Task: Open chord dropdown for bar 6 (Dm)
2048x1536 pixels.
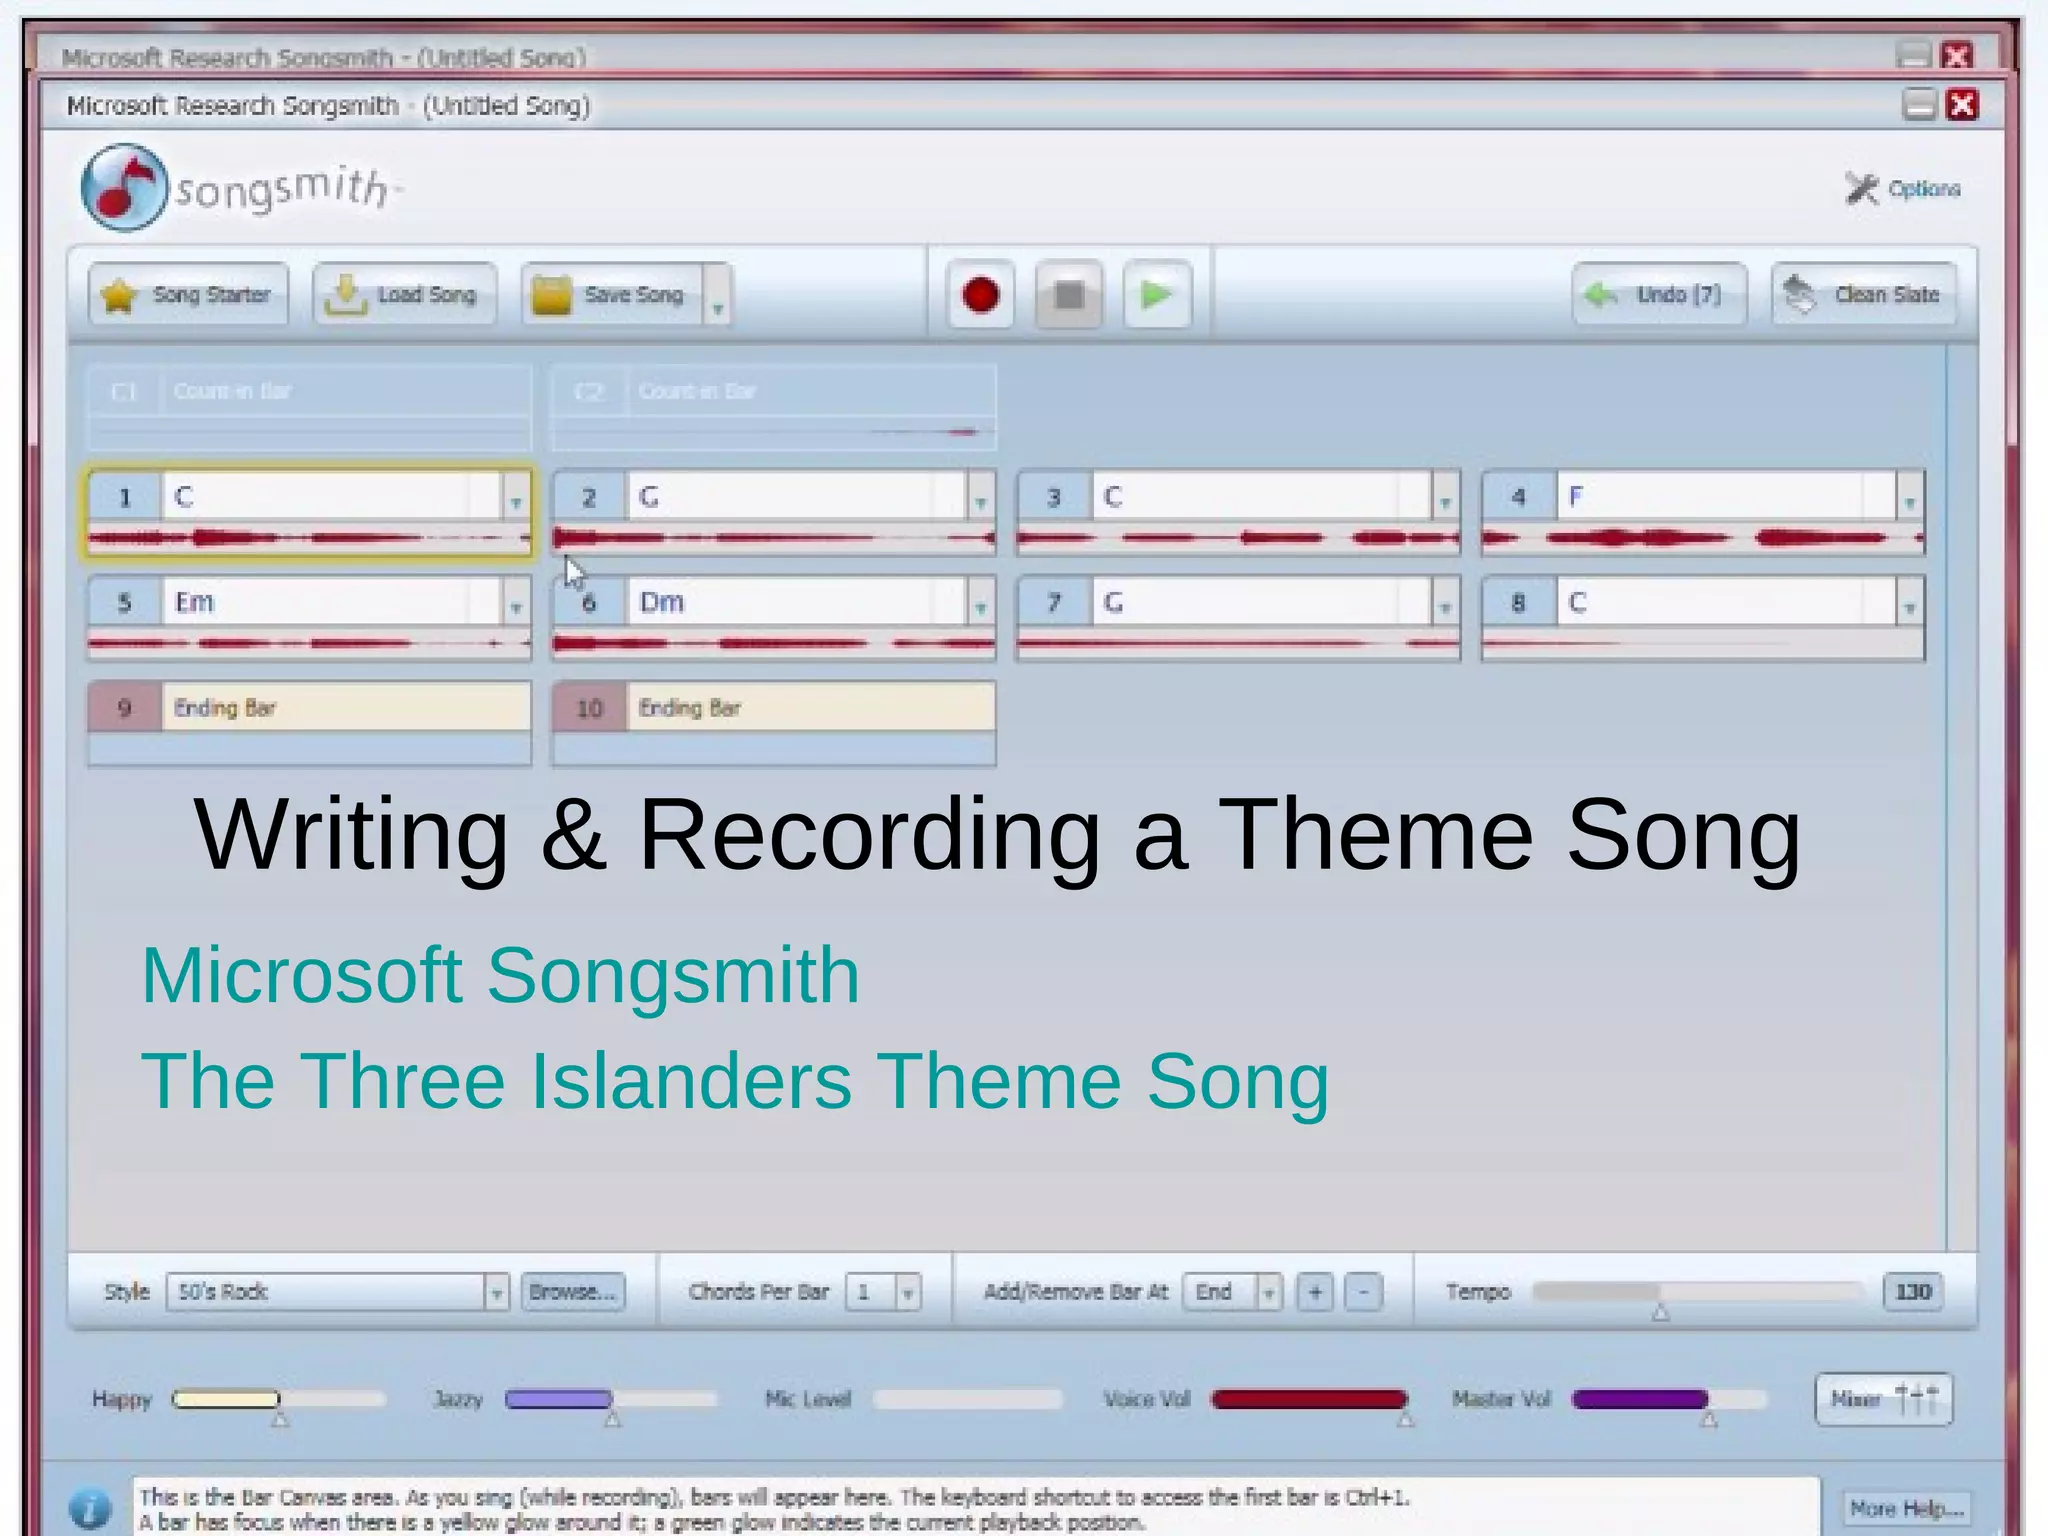Action: coord(981,603)
